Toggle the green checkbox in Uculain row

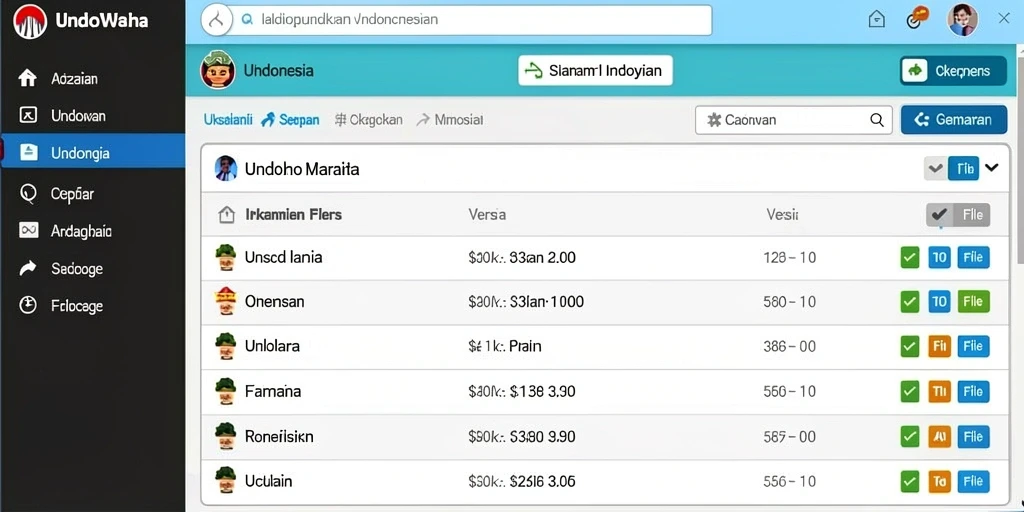pyautogui.click(x=909, y=482)
